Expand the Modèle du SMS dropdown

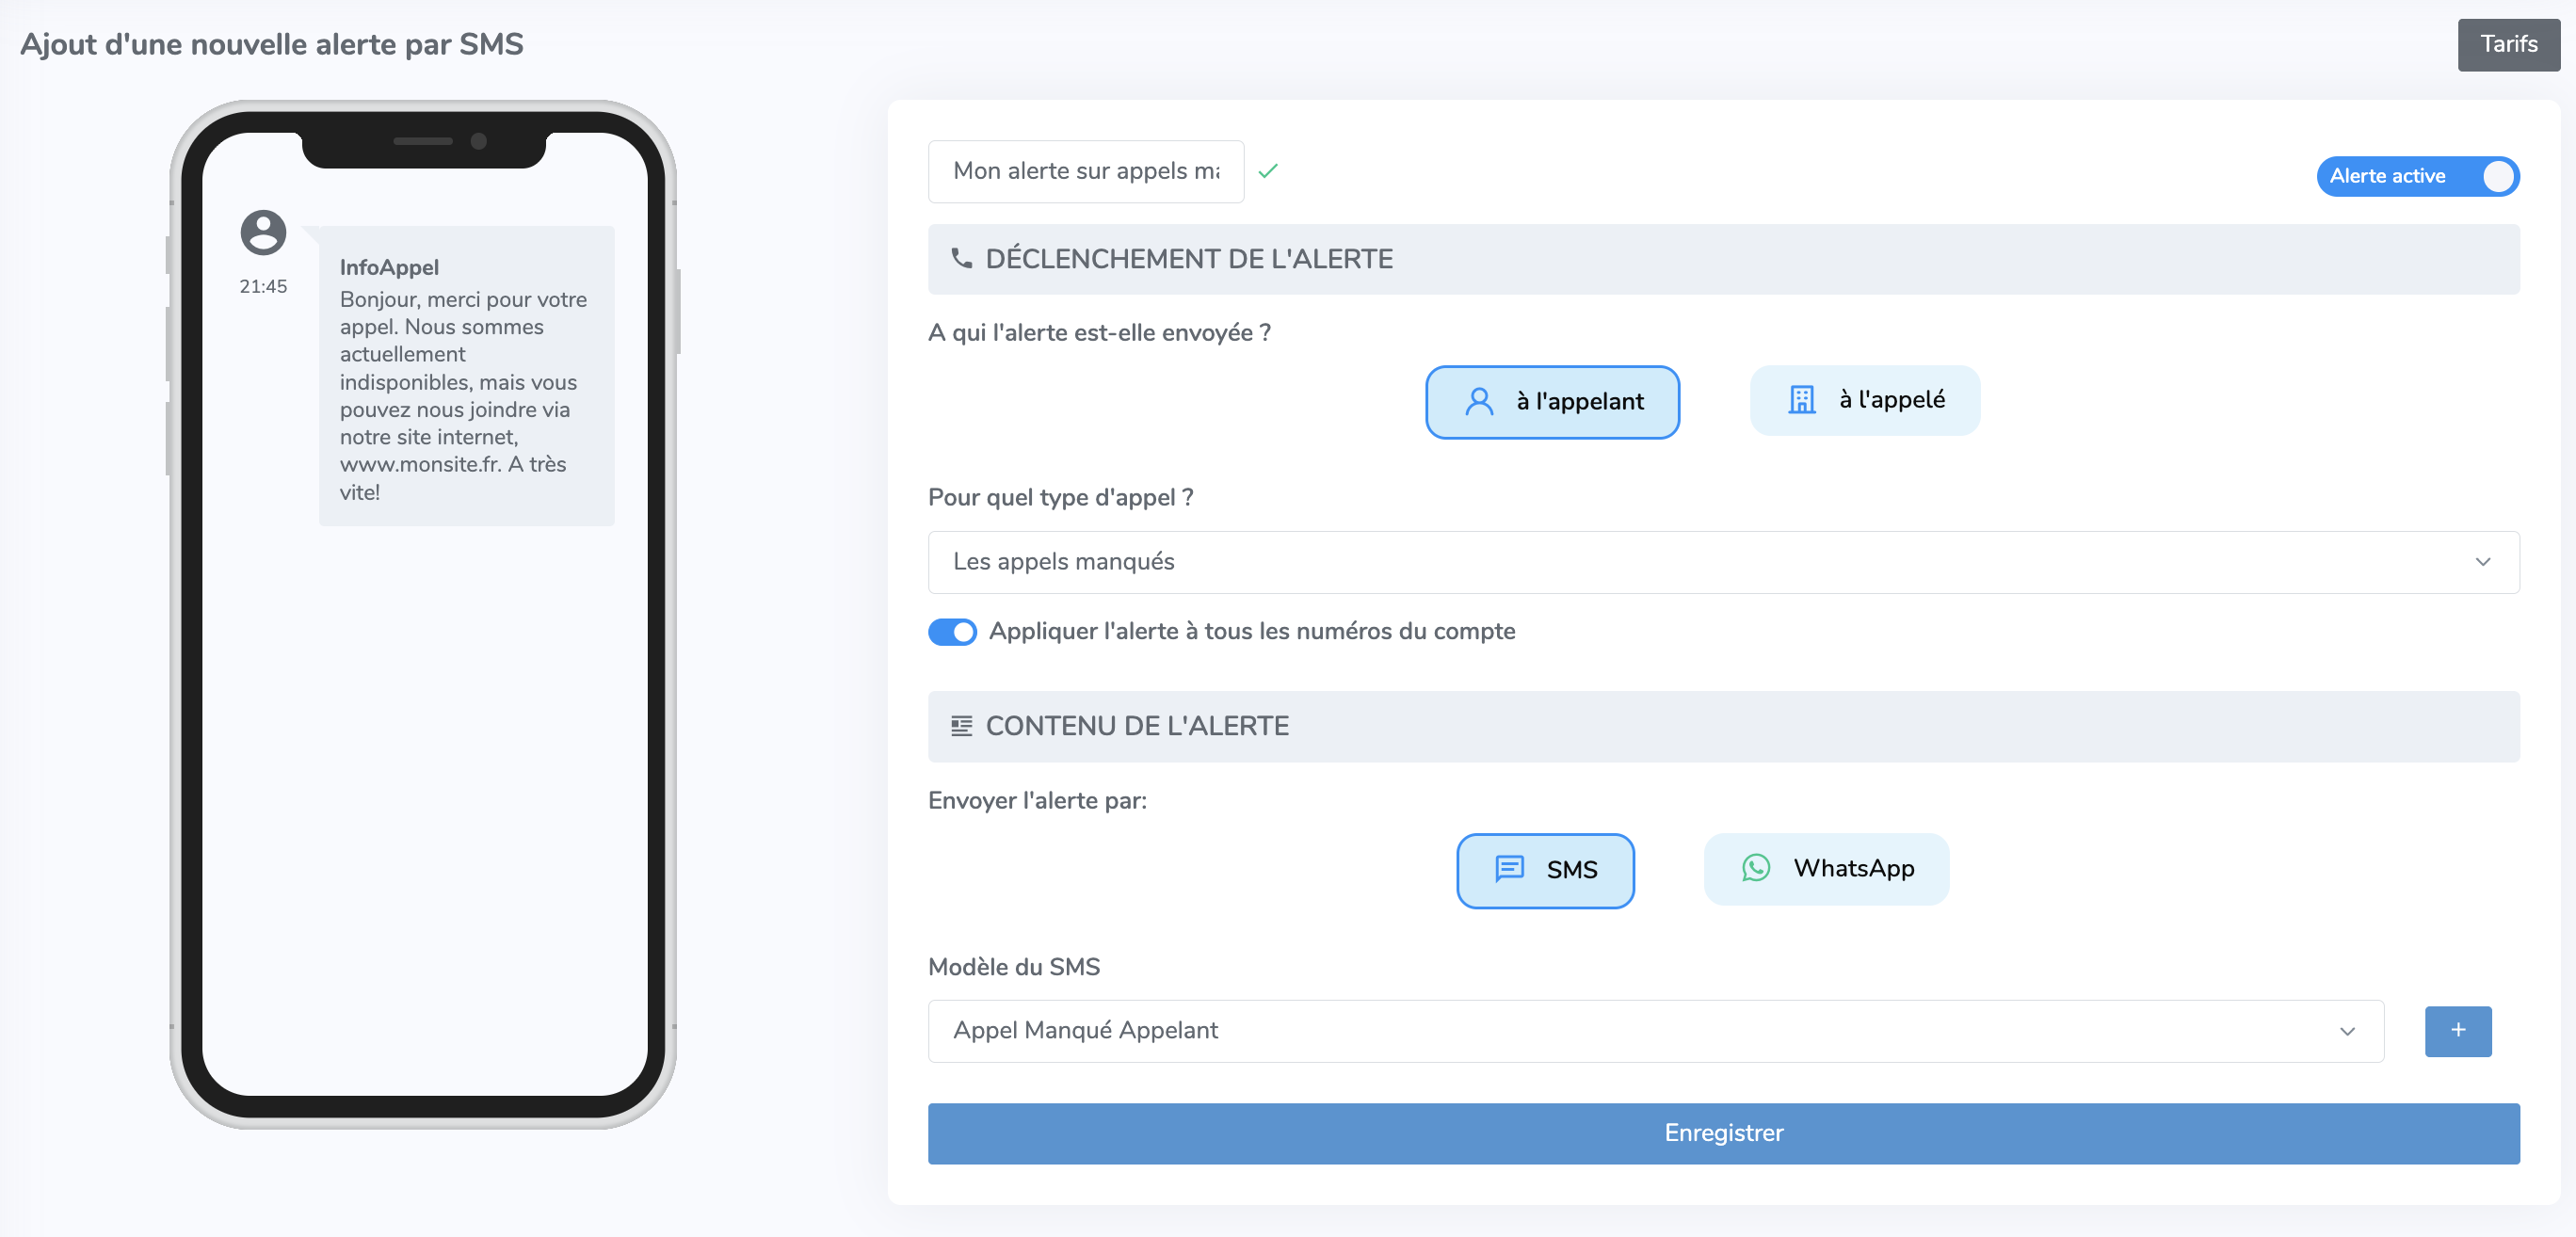click(1655, 1030)
